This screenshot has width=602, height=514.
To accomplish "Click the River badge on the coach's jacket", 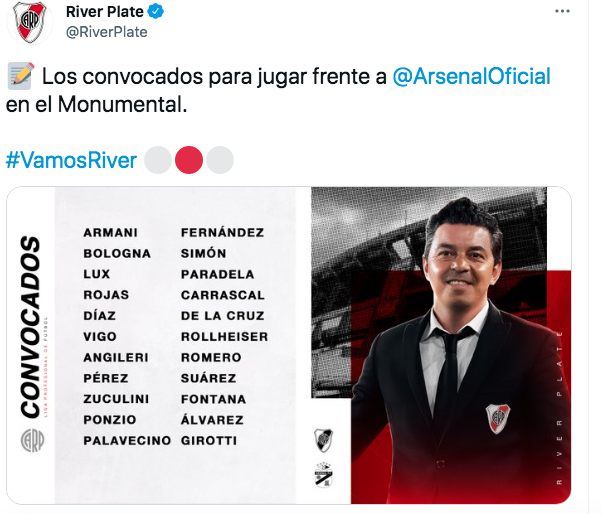I will [x=498, y=418].
